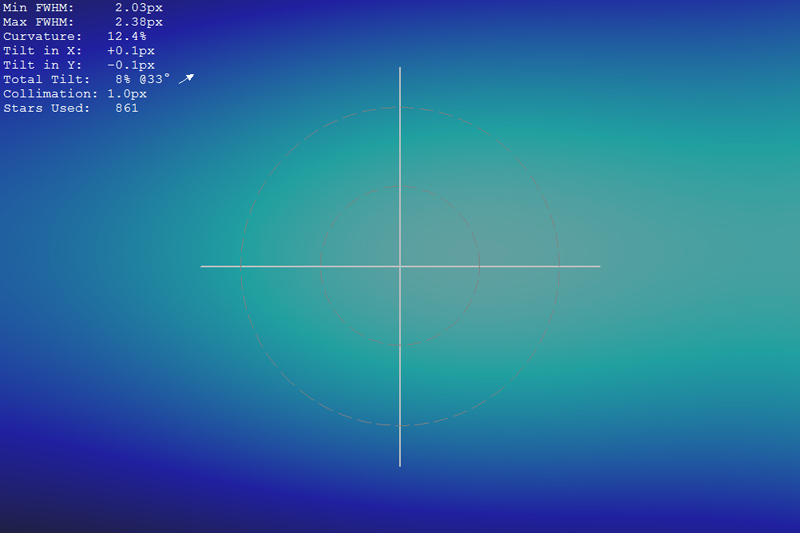This screenshot has width=800, height=533.
Task: Click the Curvature label
Action: (42, 36)
